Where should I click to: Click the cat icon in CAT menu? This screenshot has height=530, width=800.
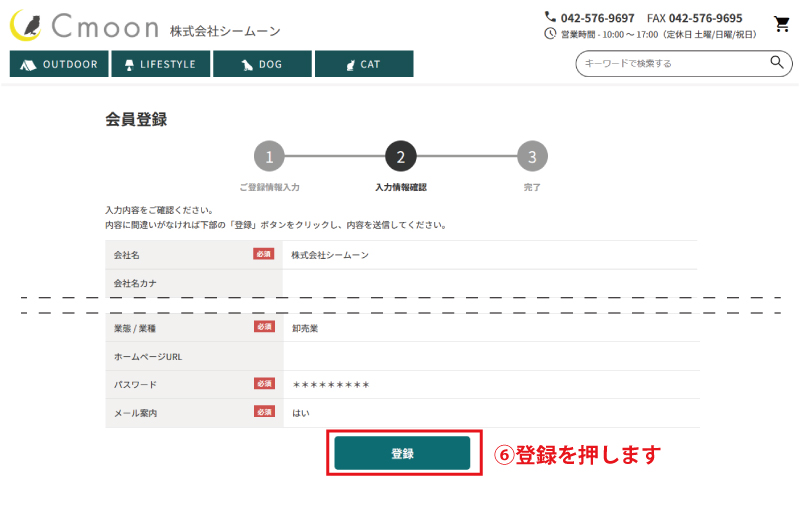tap(350, 65)
